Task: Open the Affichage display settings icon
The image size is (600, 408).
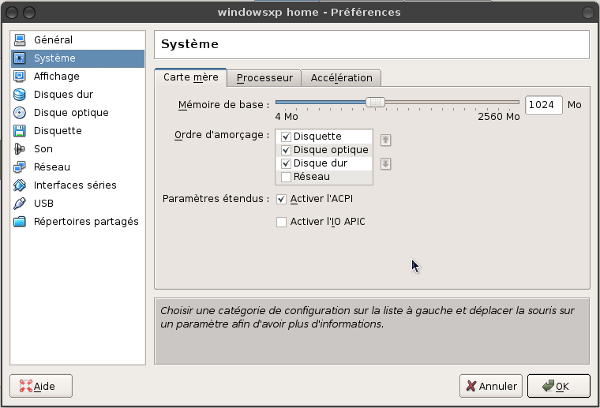Action: point(19,76)
